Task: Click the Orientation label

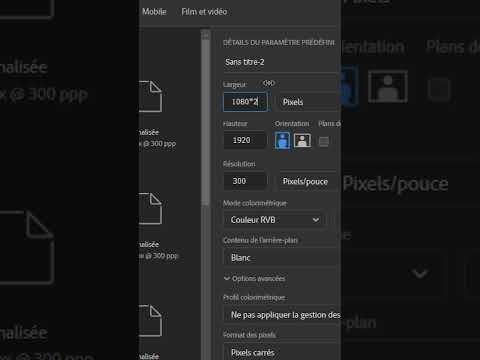Action: coord(292,124)
